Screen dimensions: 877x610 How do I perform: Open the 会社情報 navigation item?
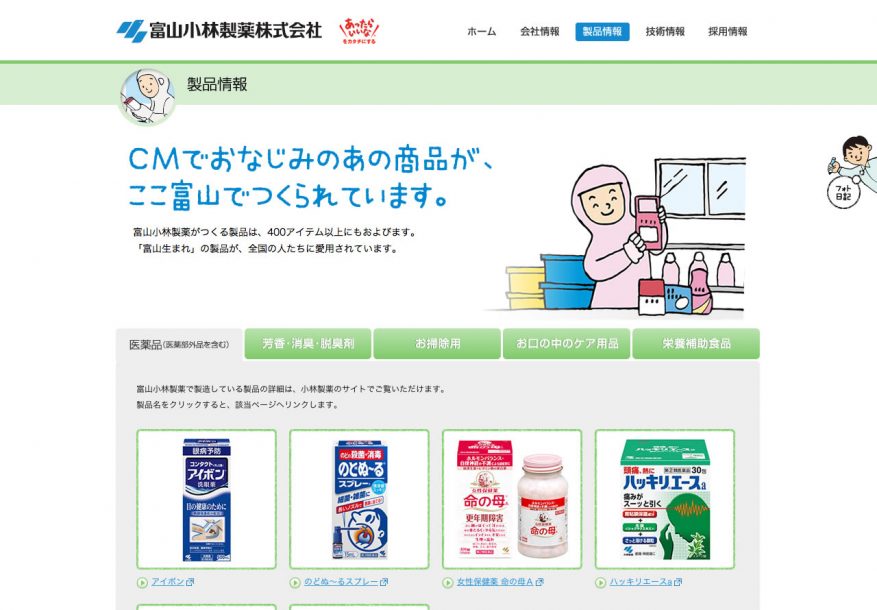pyautogui.click(x=540, y=31)
